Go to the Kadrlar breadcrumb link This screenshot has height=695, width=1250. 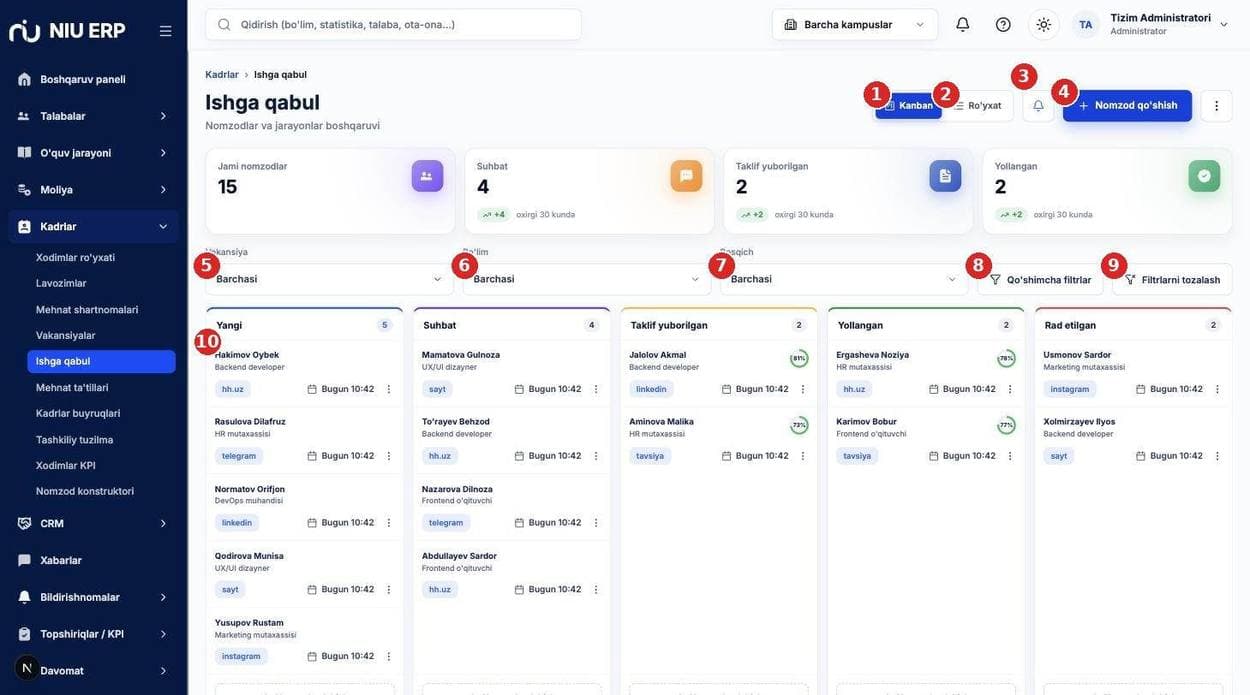[222, 74]
